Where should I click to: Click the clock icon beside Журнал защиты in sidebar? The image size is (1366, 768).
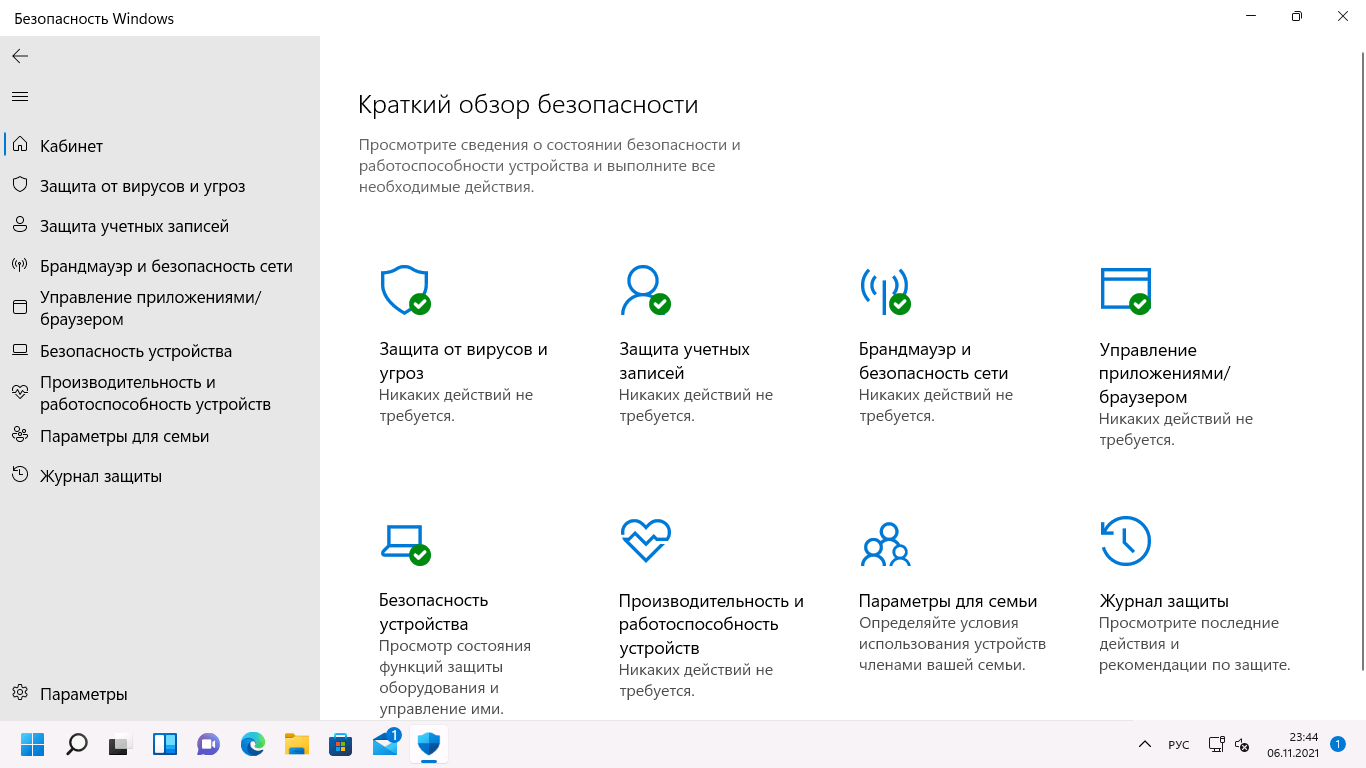click(x=19, y=475)
